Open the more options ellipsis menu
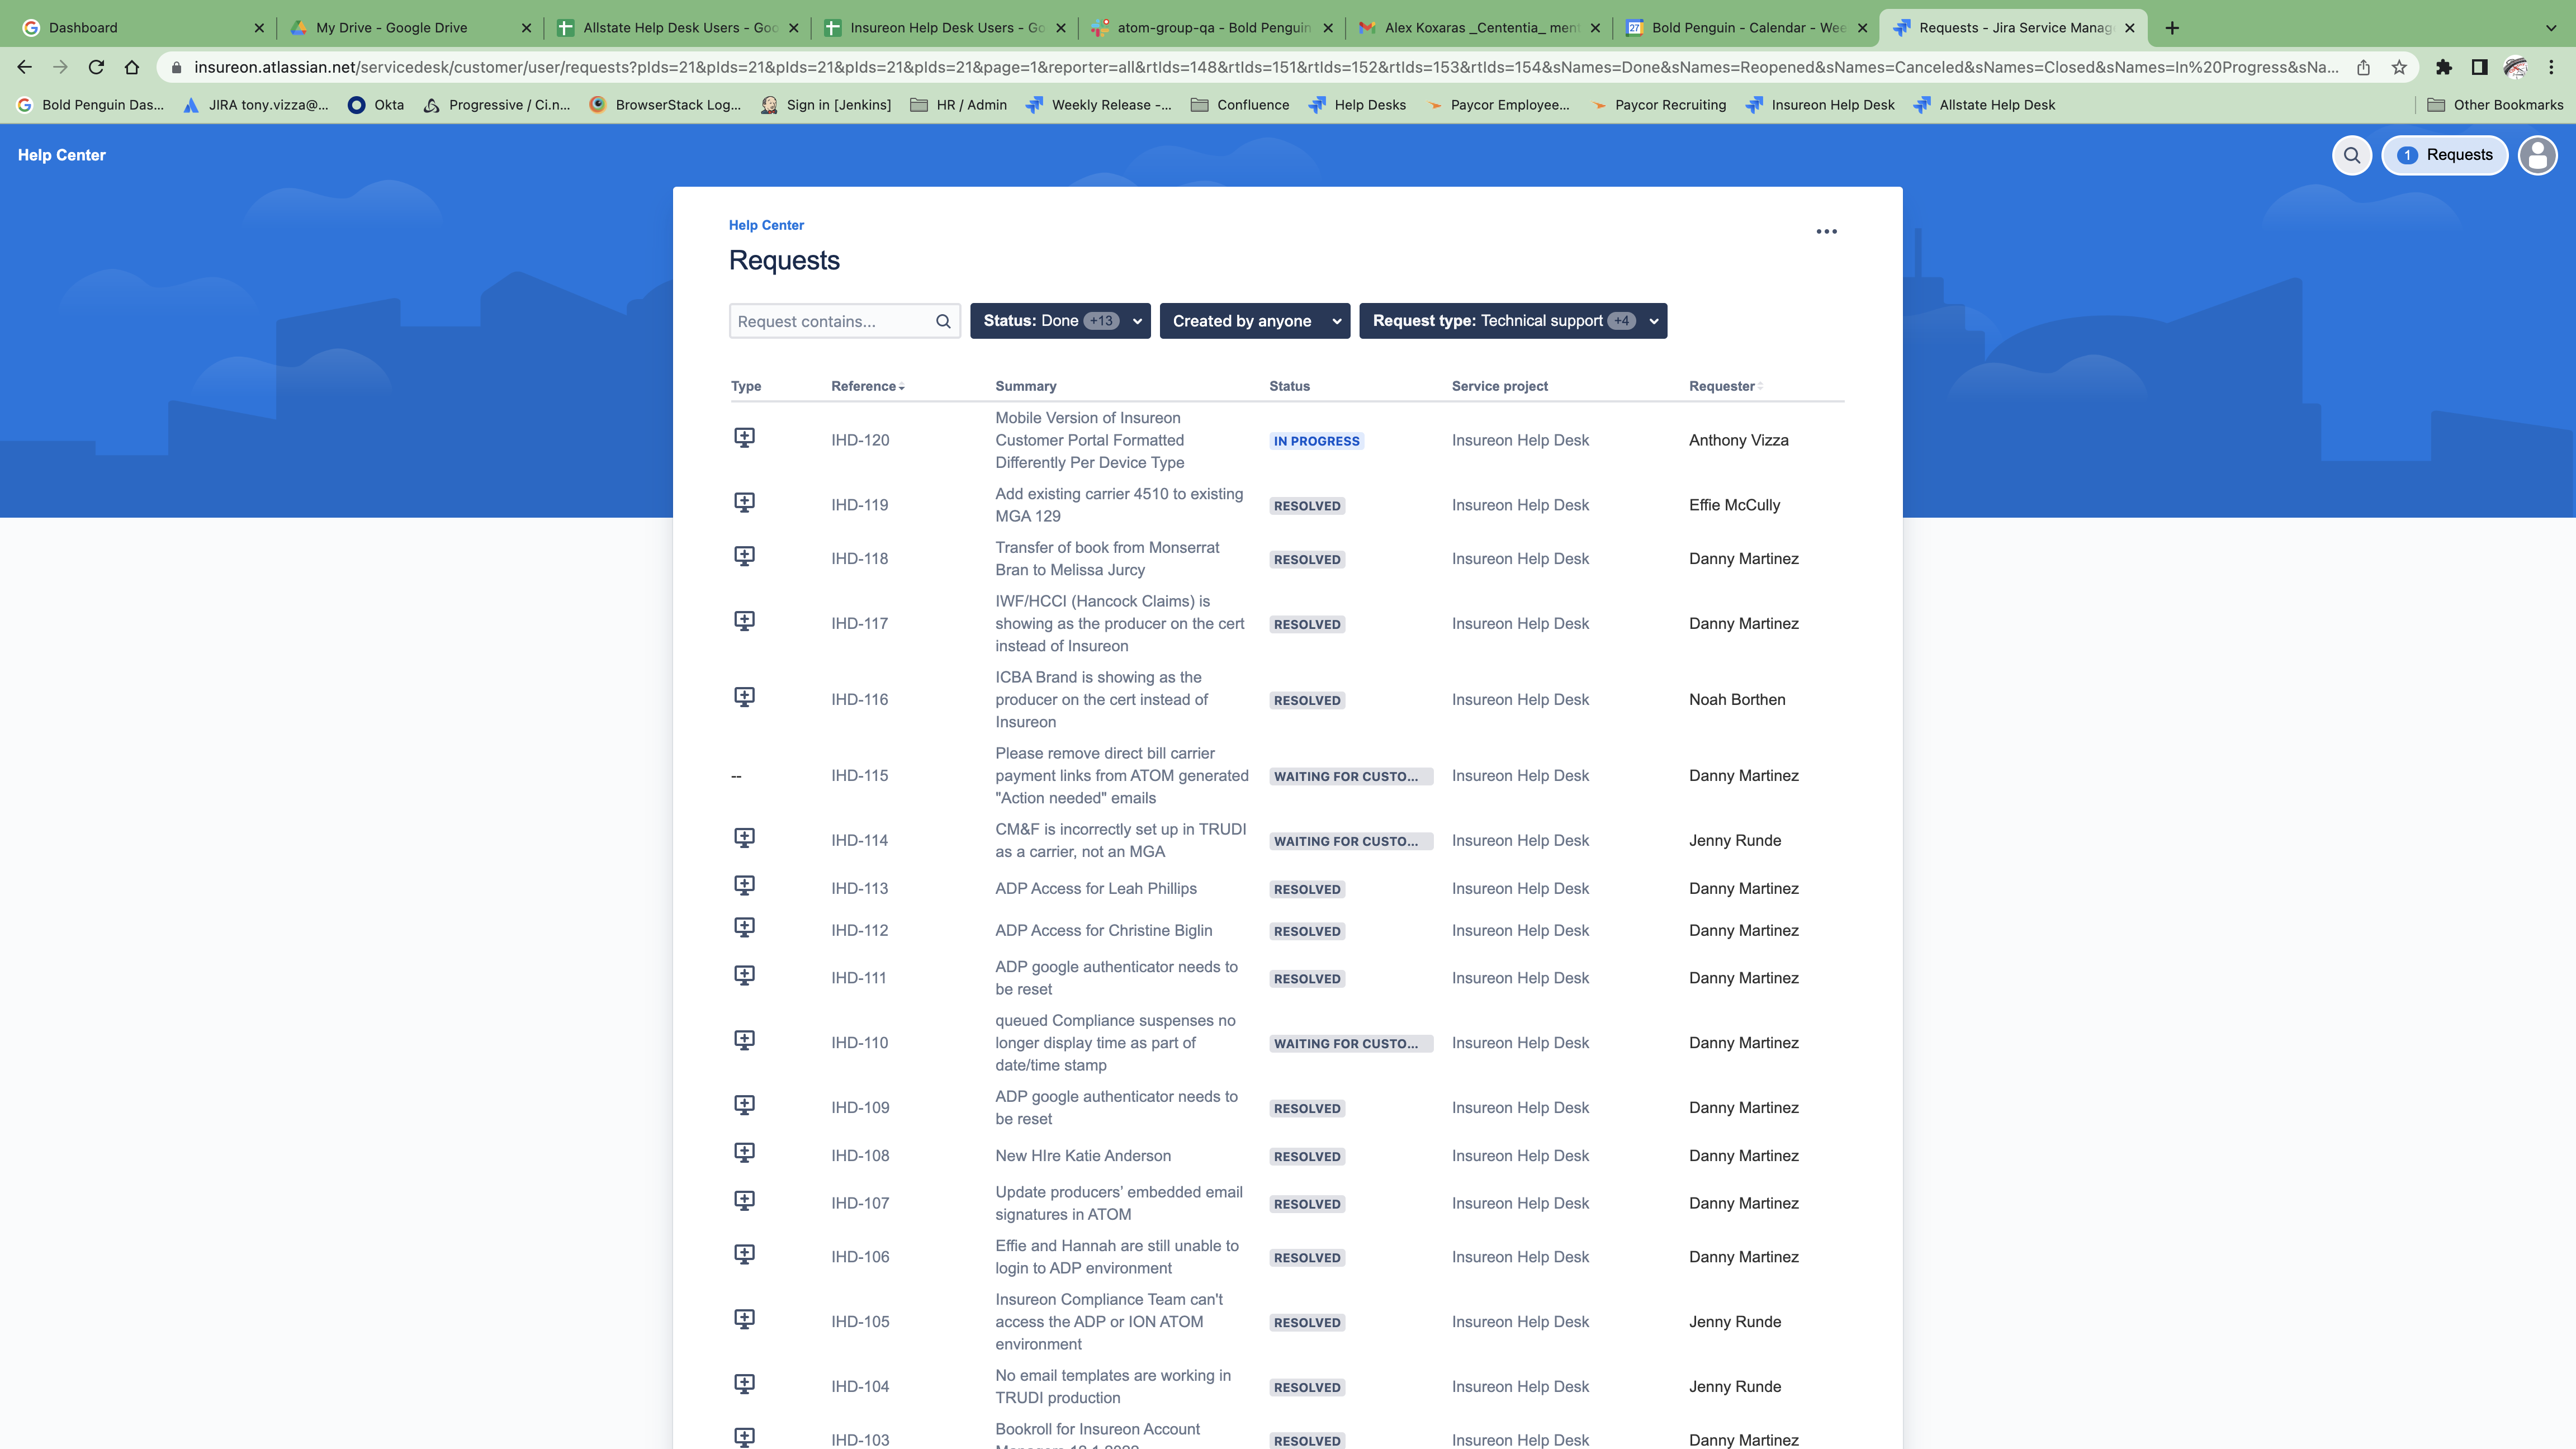Image resolution: width=2576 pixels, height=1449 pixels. (x=1827, y=231)
